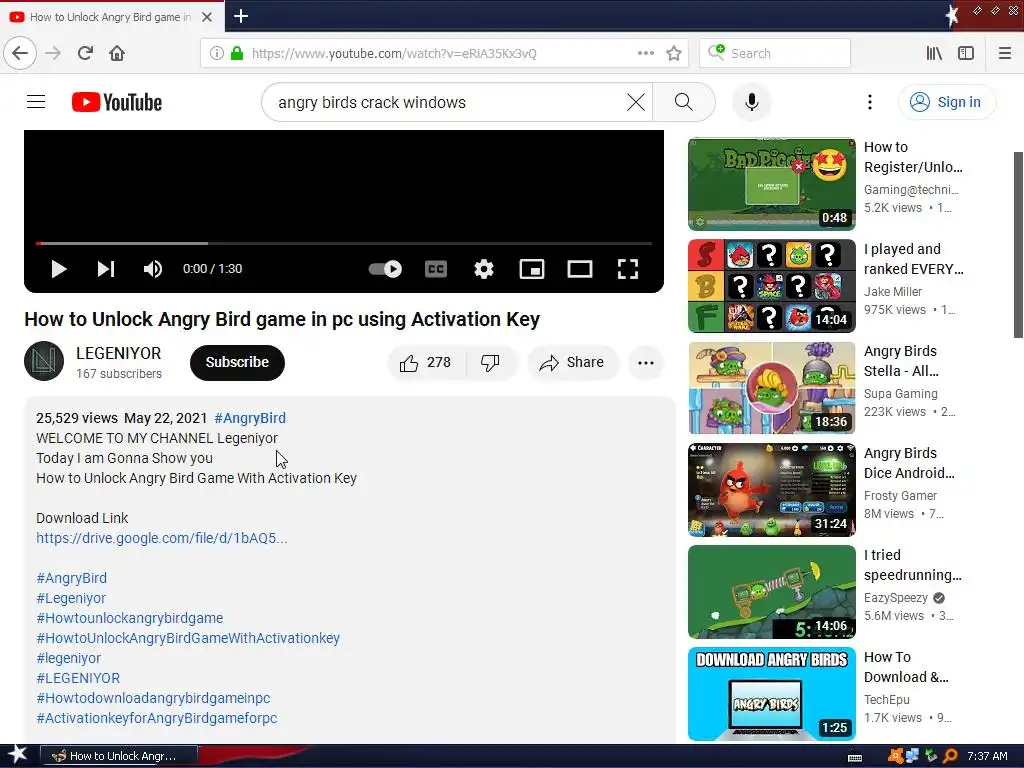Toggle the autoplay switch
The height and width of the screenshot is (768, 1024).
(x=385, y=268)
